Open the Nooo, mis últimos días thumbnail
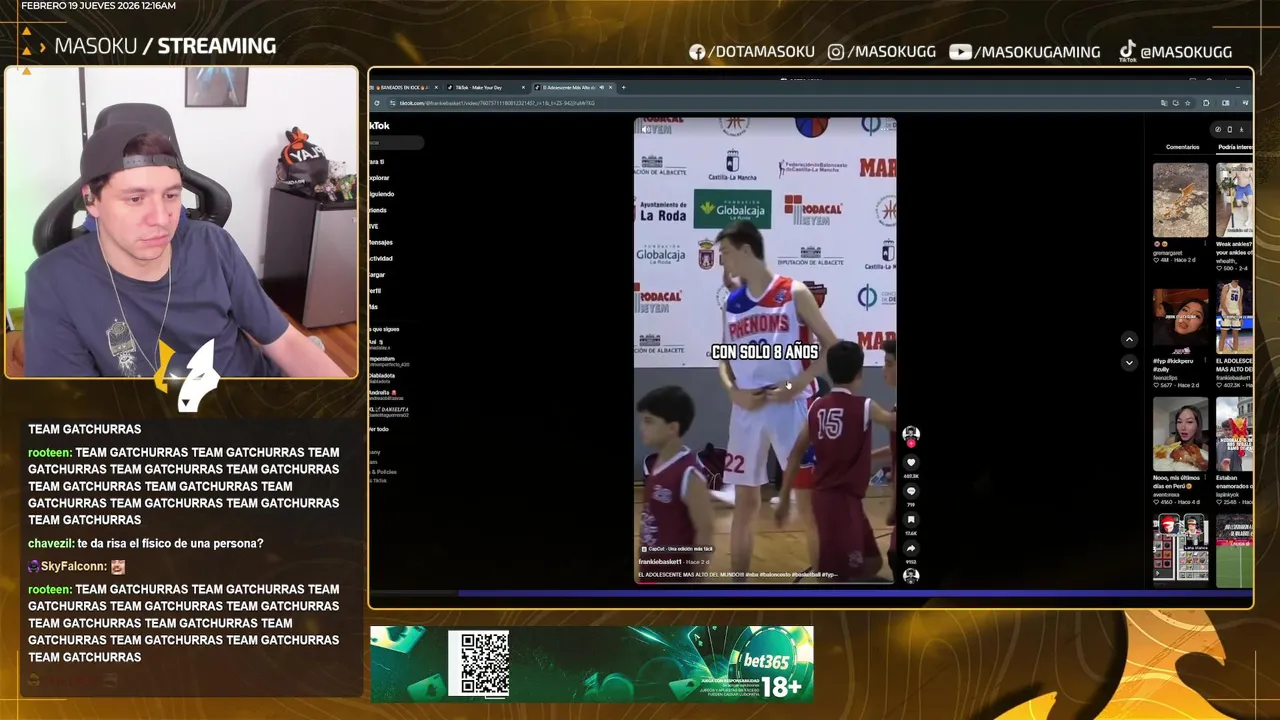The width and height of the screenshot is (1280, 720). point(1180,433)
